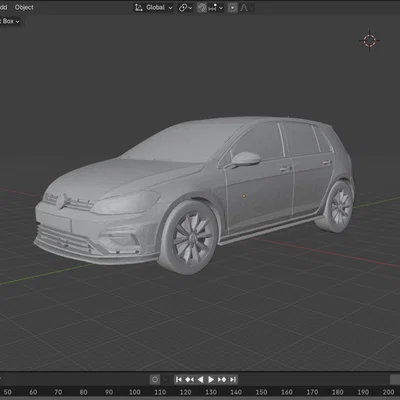Jump to the next keyframe
This screenshot has height=400, width=400.
point(222,379)
